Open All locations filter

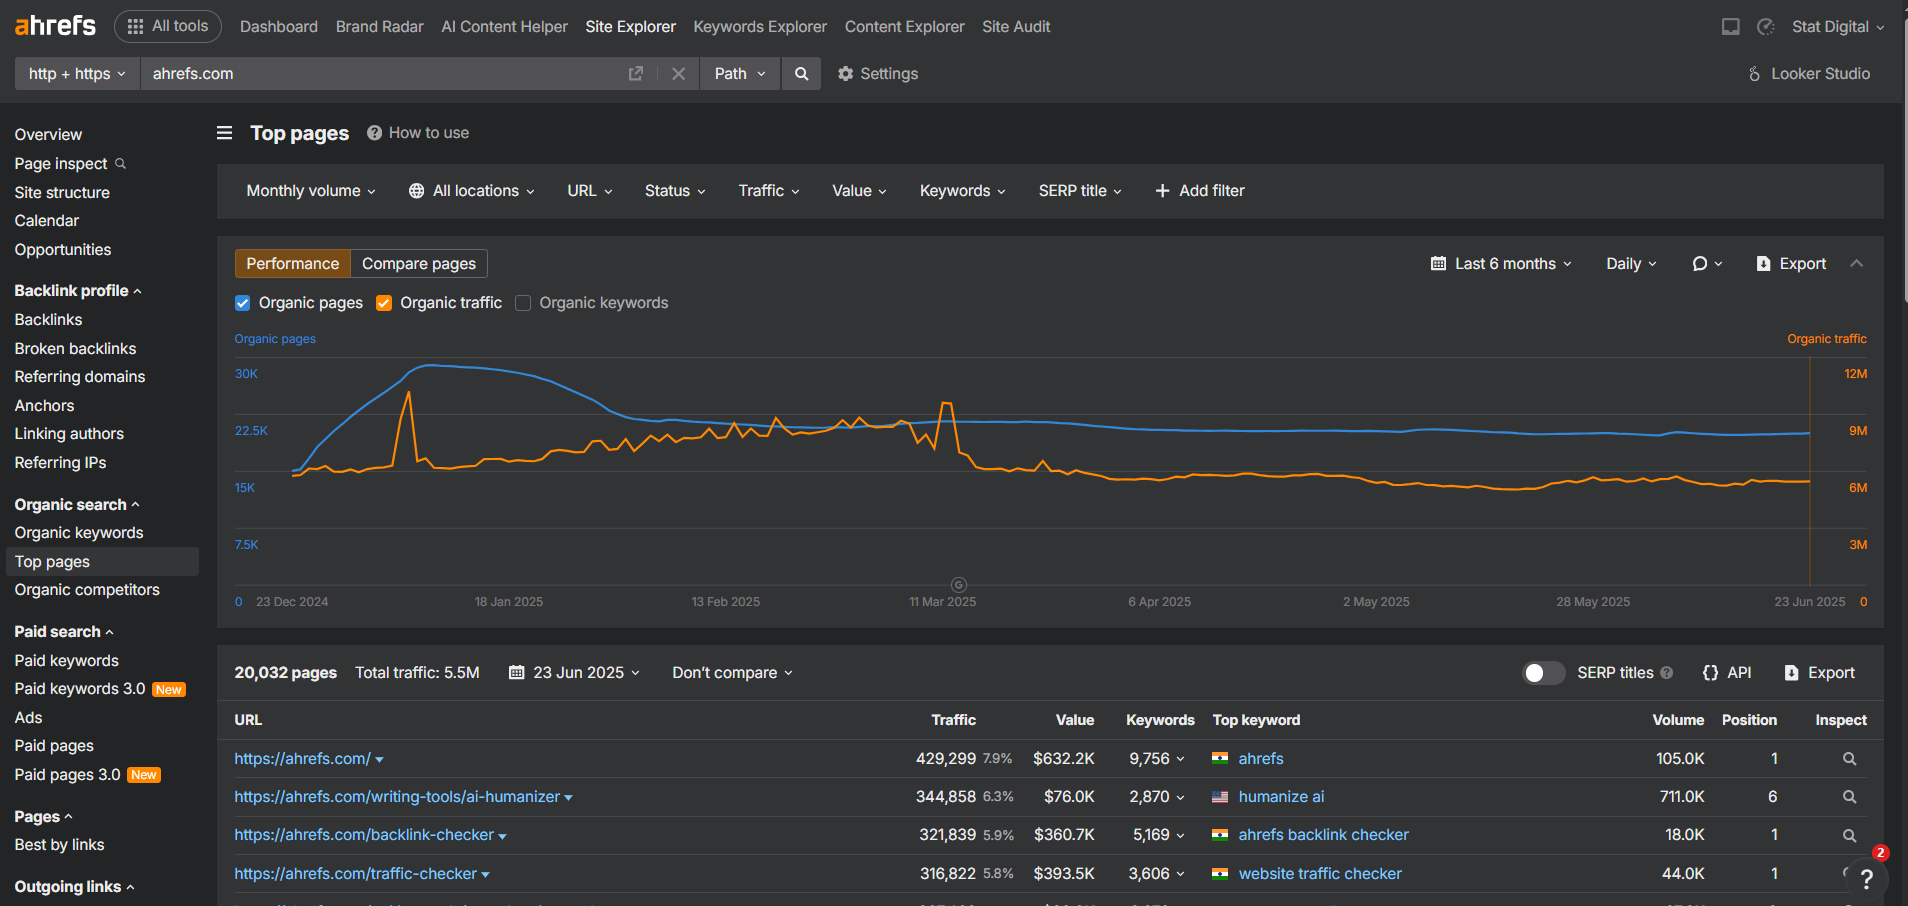tap(472, 191)
